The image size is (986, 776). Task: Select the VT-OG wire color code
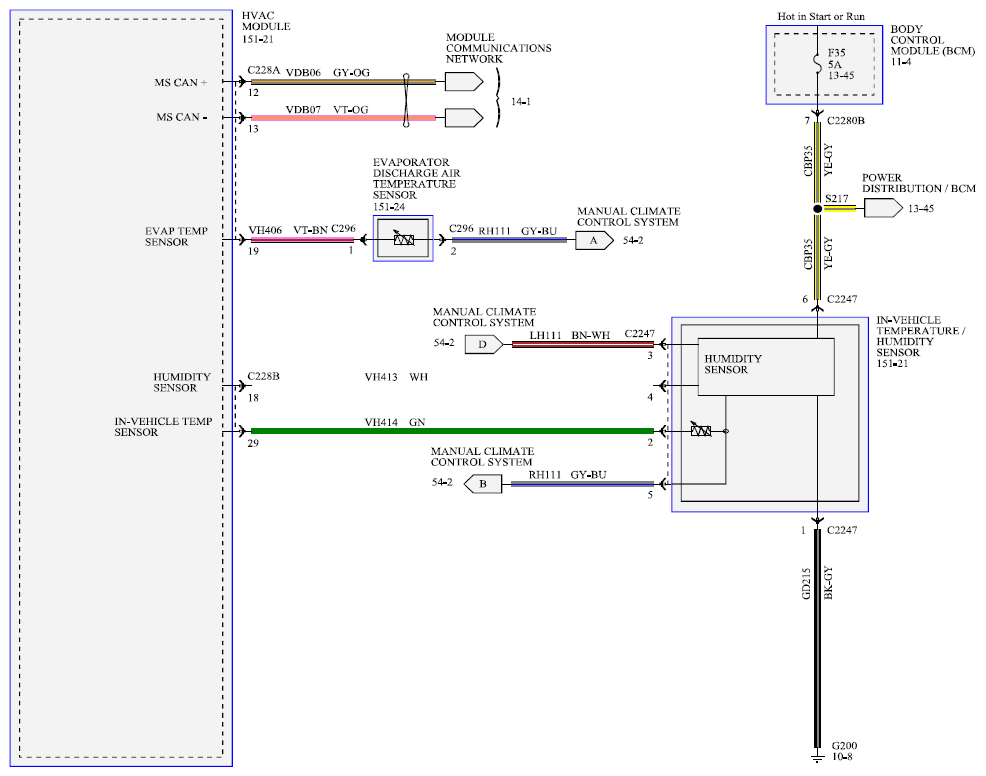[351, 109]
